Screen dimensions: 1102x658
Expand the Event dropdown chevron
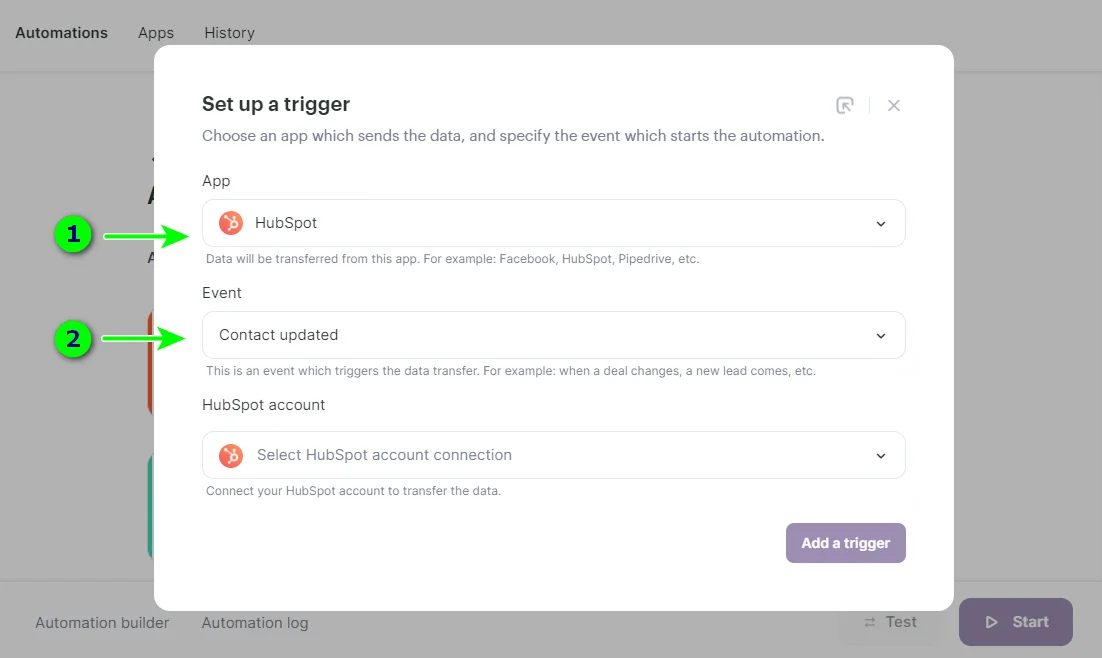click(881, 336)
